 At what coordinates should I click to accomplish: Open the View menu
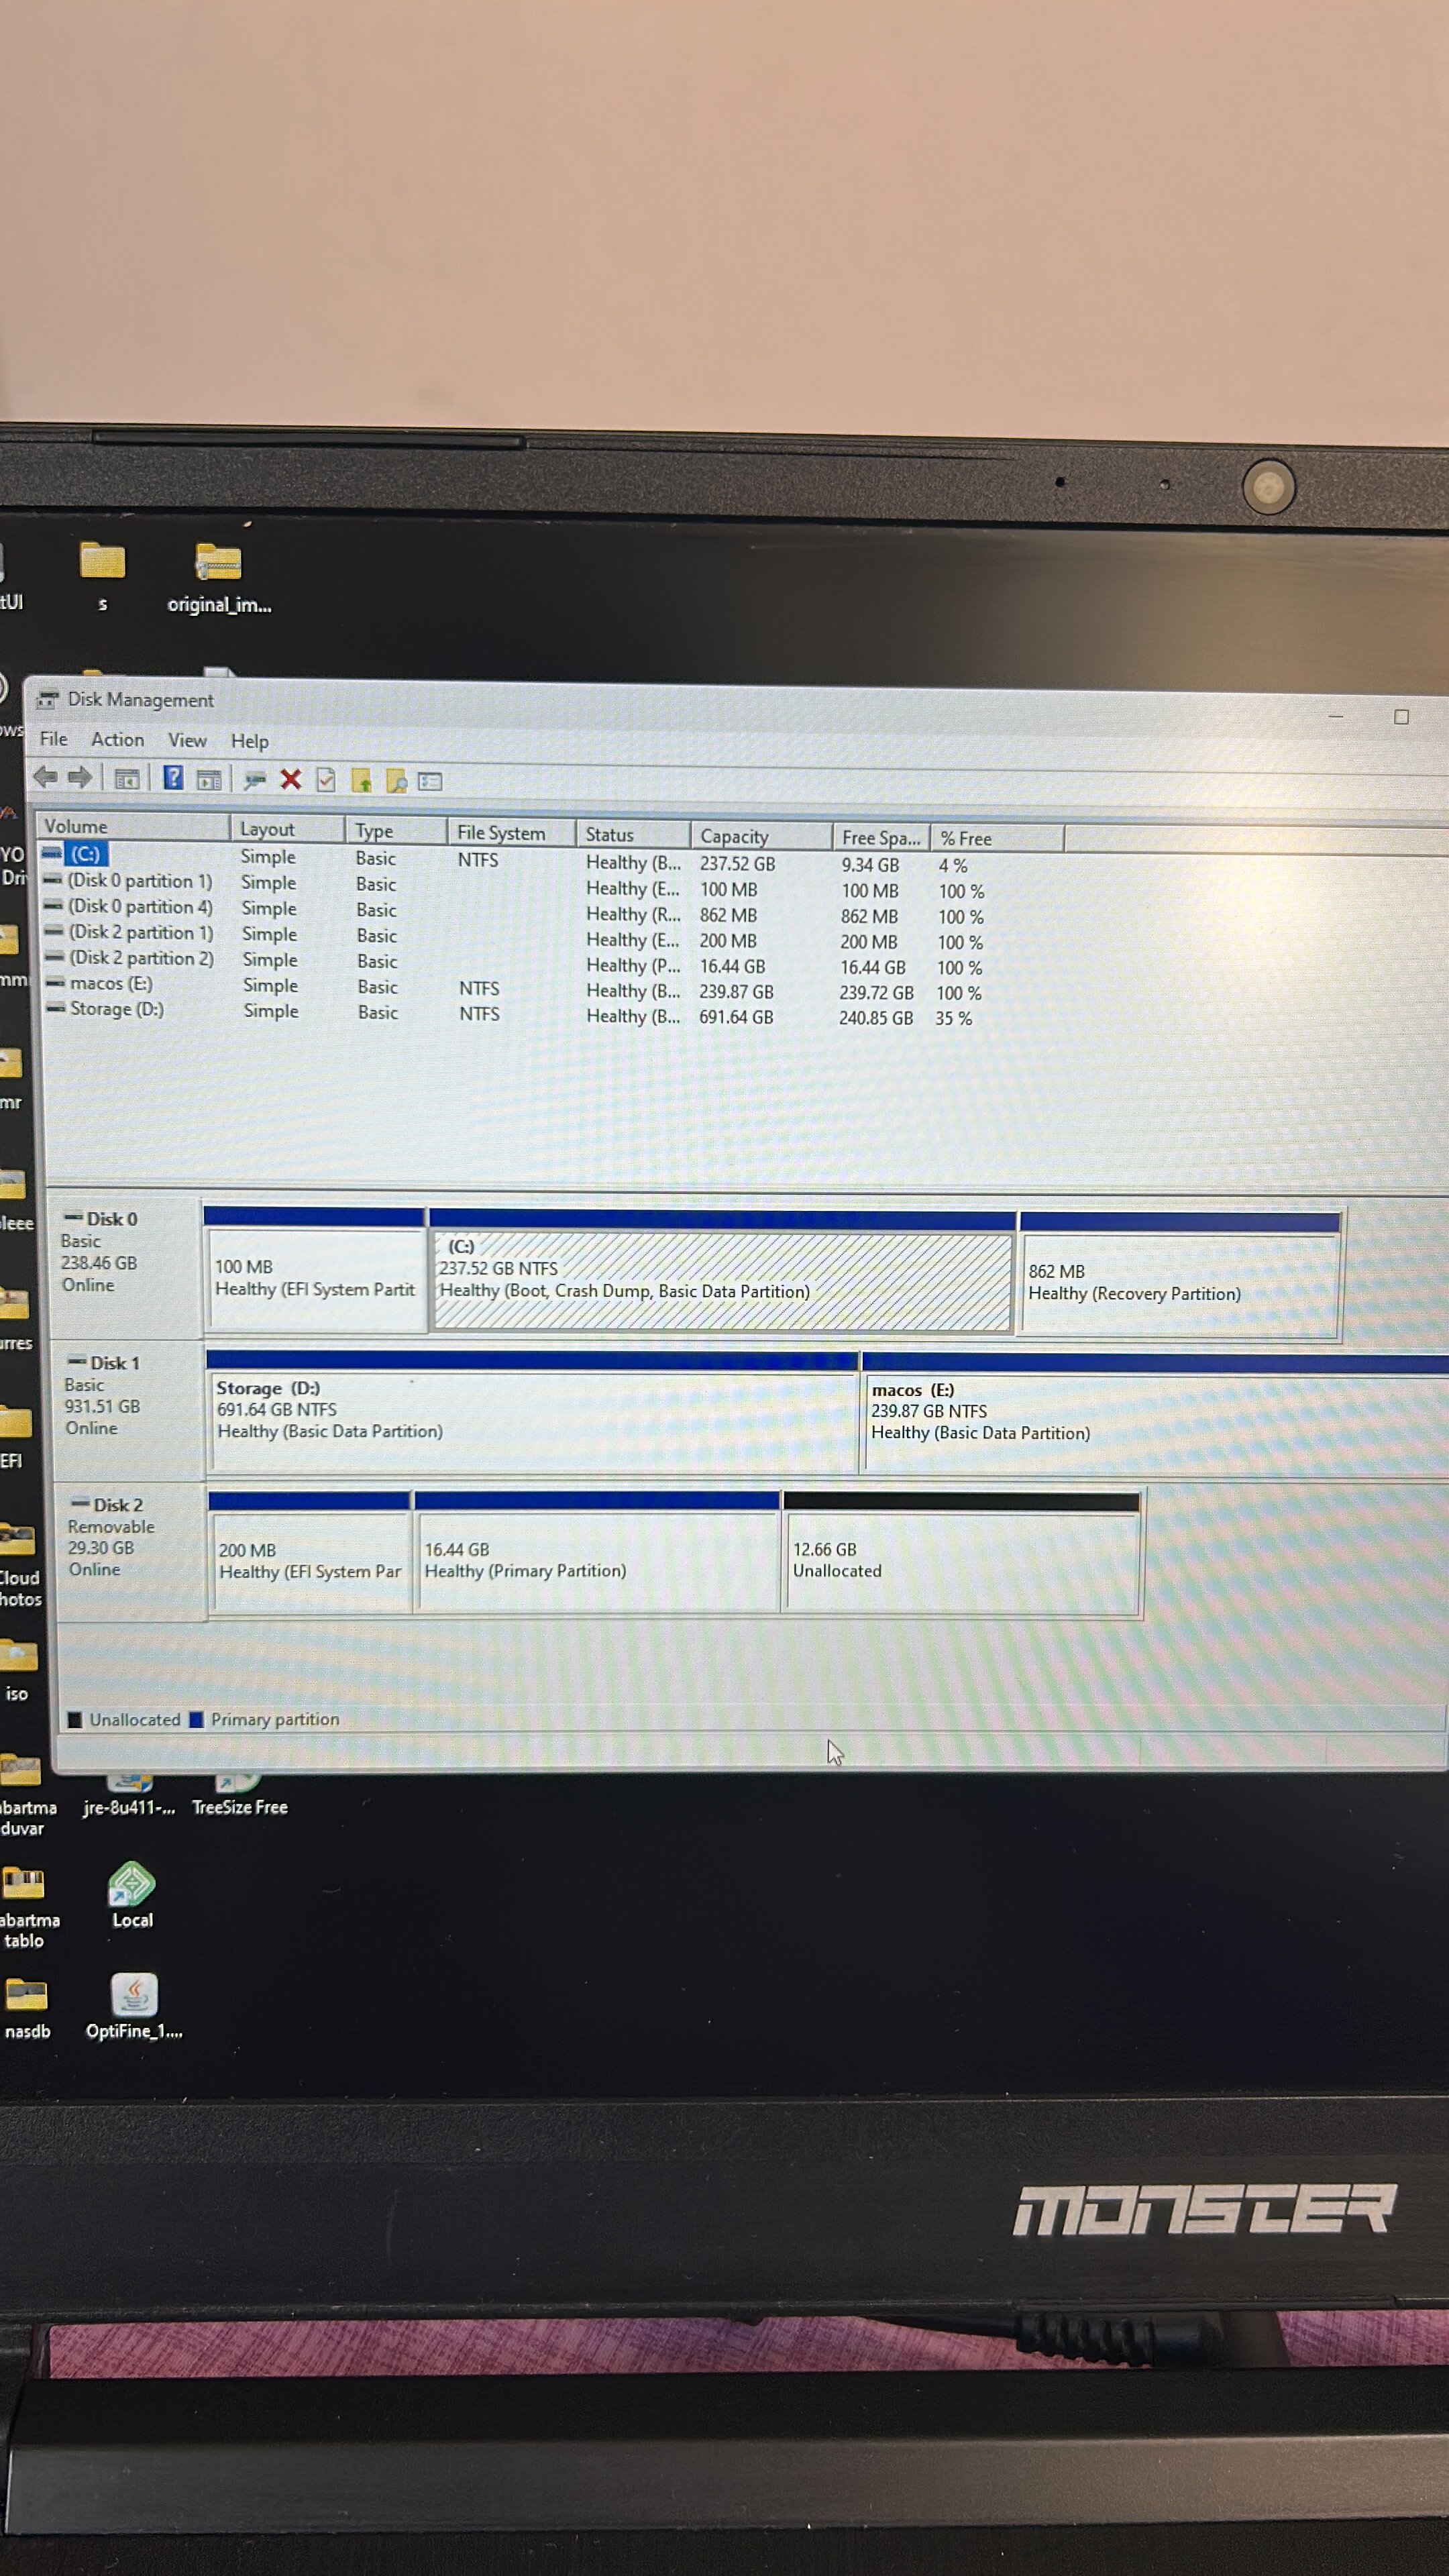click(x=187, y=741)
